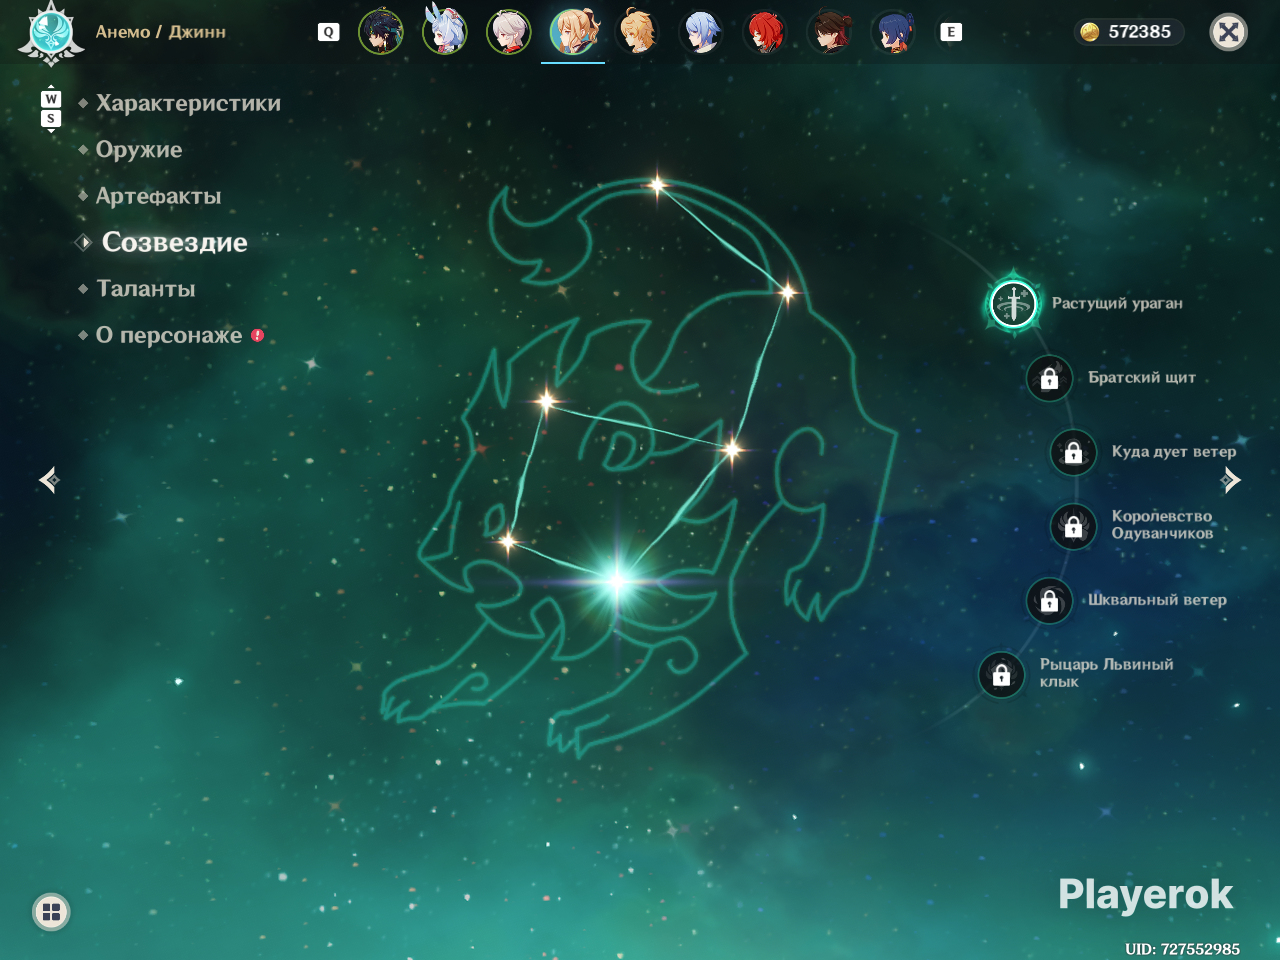Viewport: 1280px width, 960px height.
Task: Click the Mora coin icon
Action: coord(1090,32)
